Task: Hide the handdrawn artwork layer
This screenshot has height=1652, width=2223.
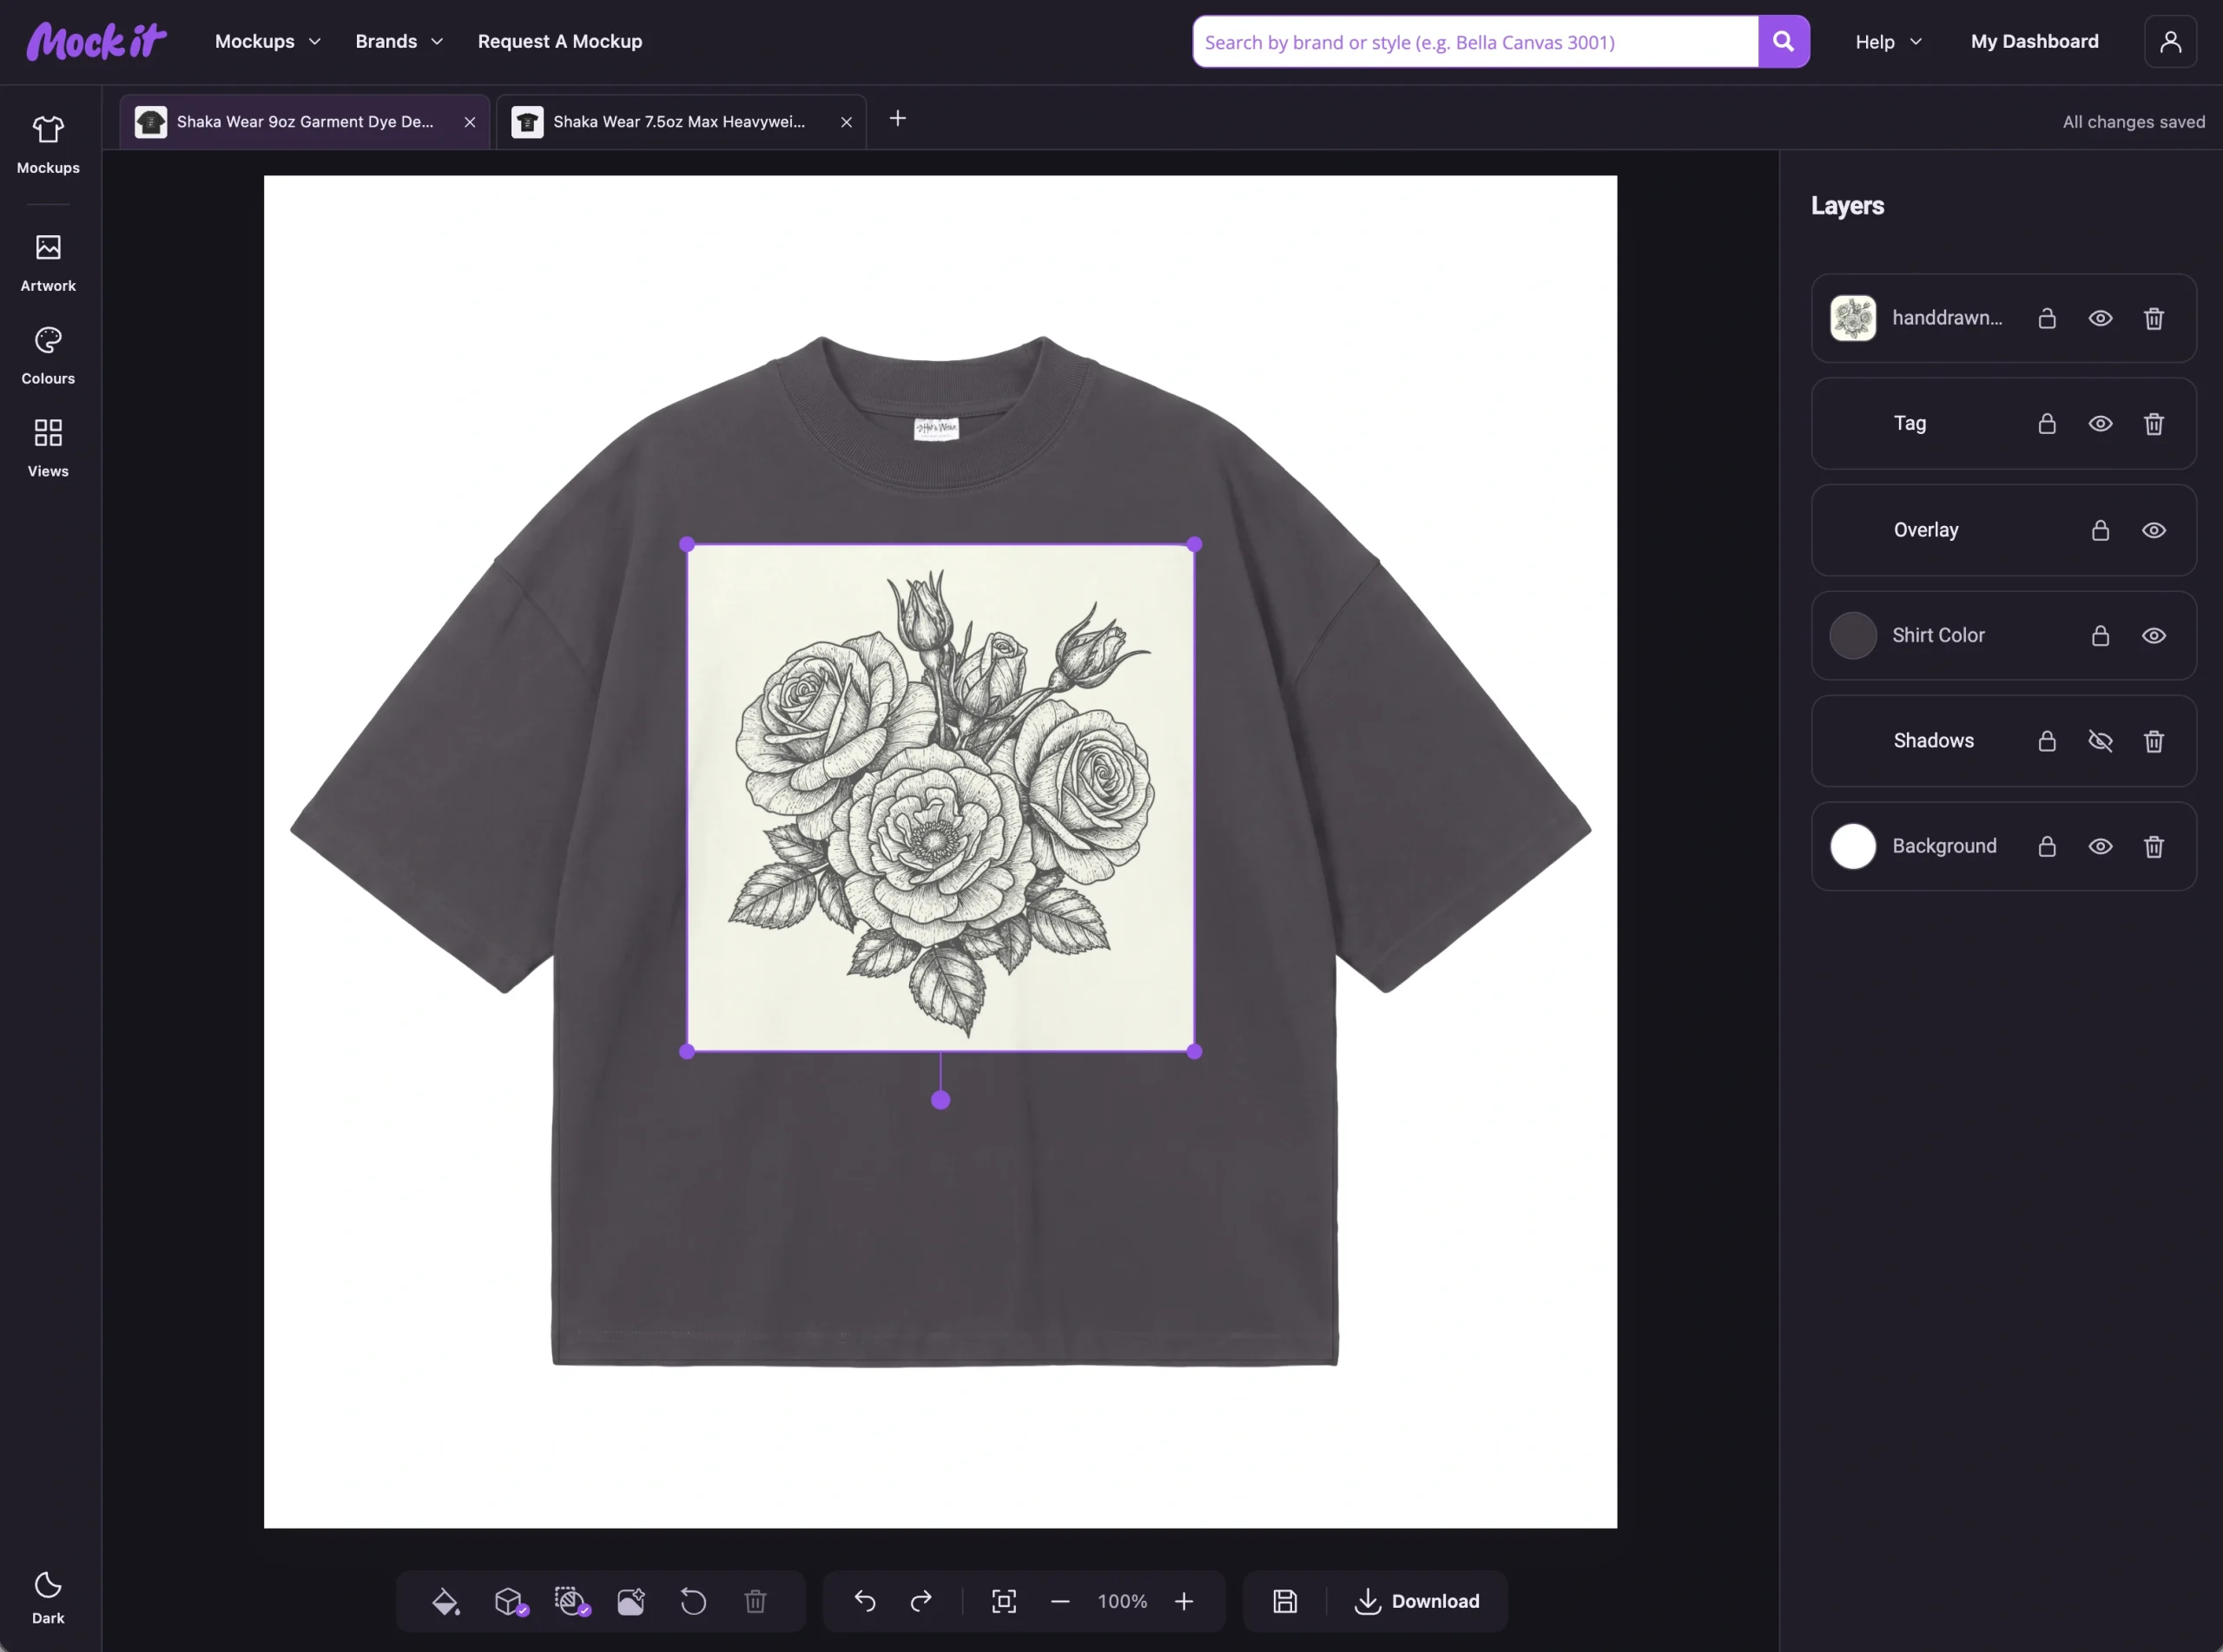Action: point(2100,318)
